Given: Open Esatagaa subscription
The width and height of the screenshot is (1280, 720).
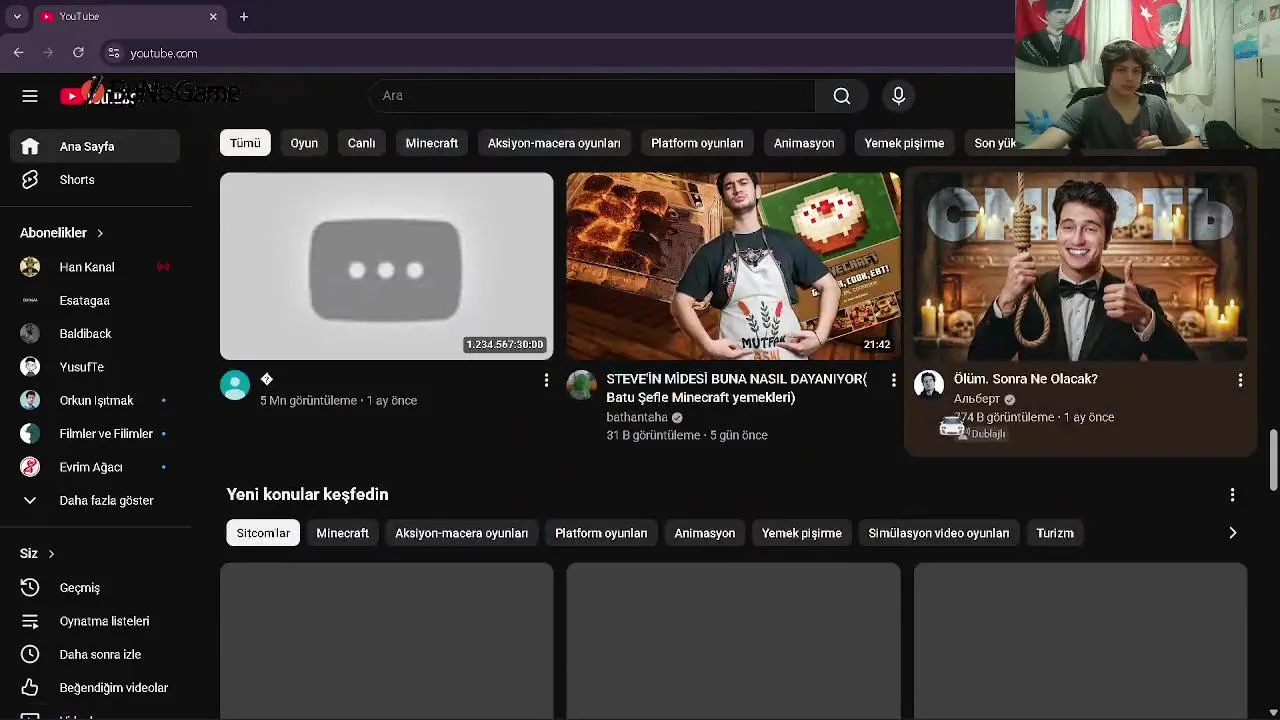Looking at the screenshot, I should point(95,300).
